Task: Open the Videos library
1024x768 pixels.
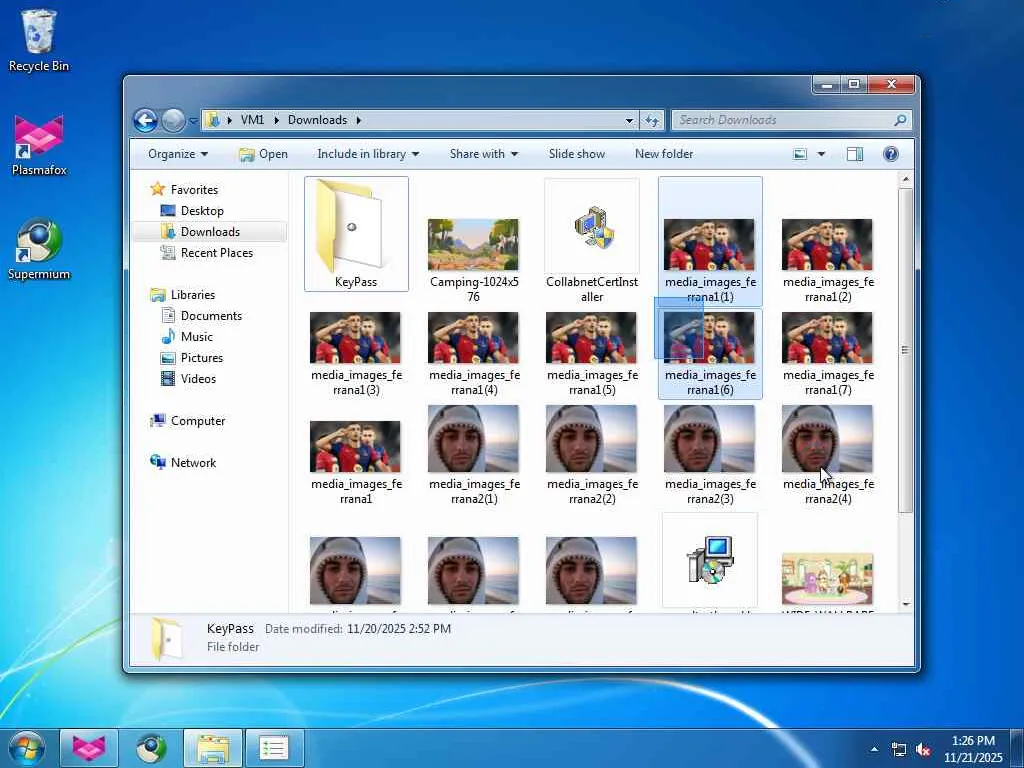Action: tap(198, 378)
